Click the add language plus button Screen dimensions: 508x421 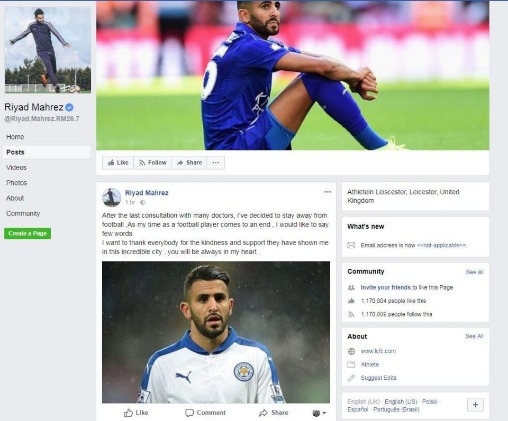click(x=475, y=405)
